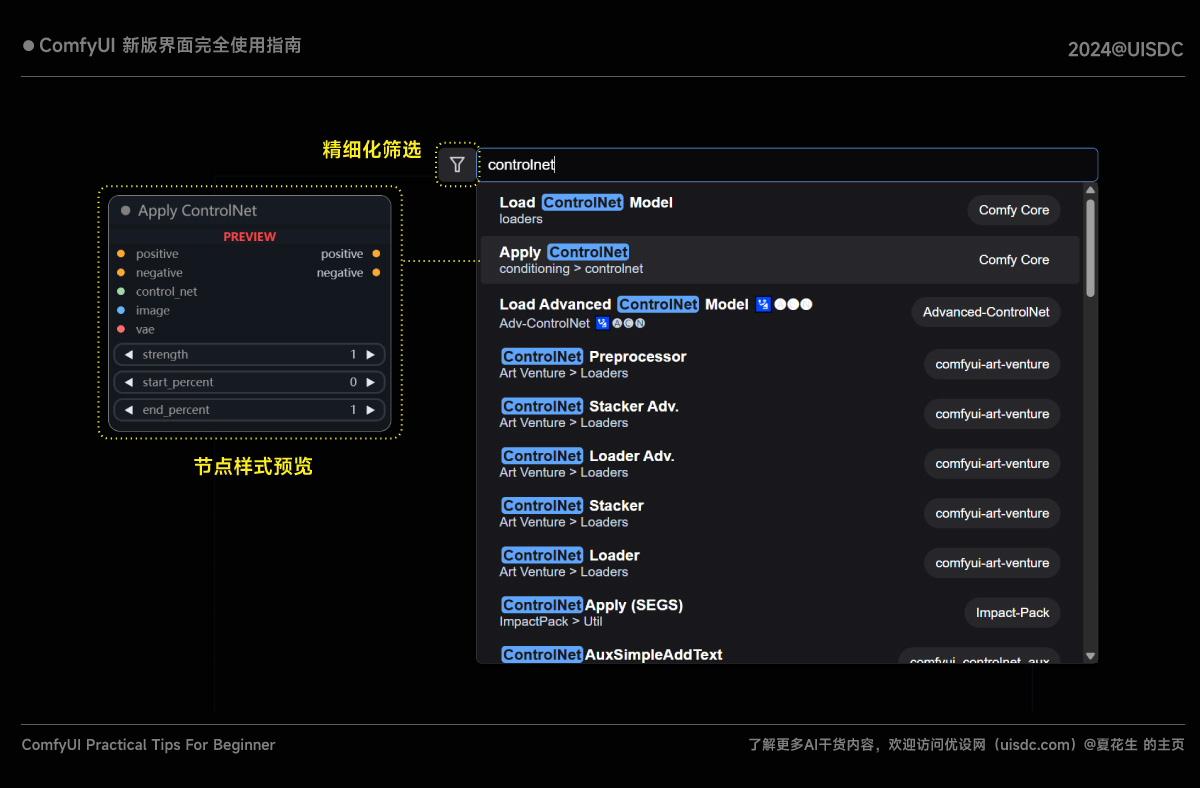Choose the ControlNetAuxSimpleAddText result

pos(780,654)
